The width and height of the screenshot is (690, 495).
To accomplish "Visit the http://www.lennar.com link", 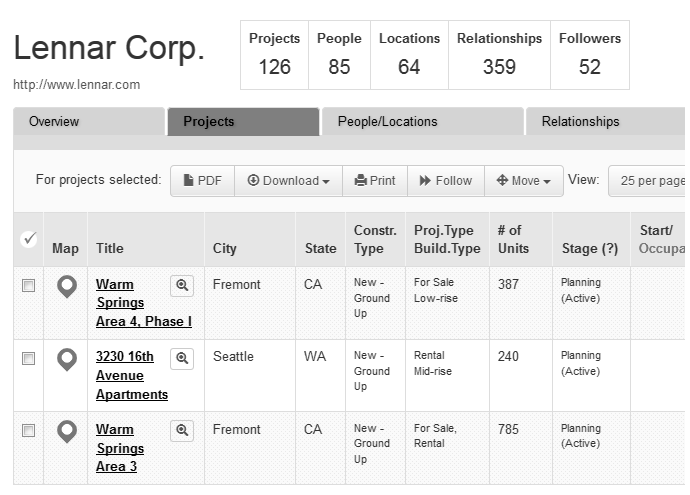I will 77,84.
